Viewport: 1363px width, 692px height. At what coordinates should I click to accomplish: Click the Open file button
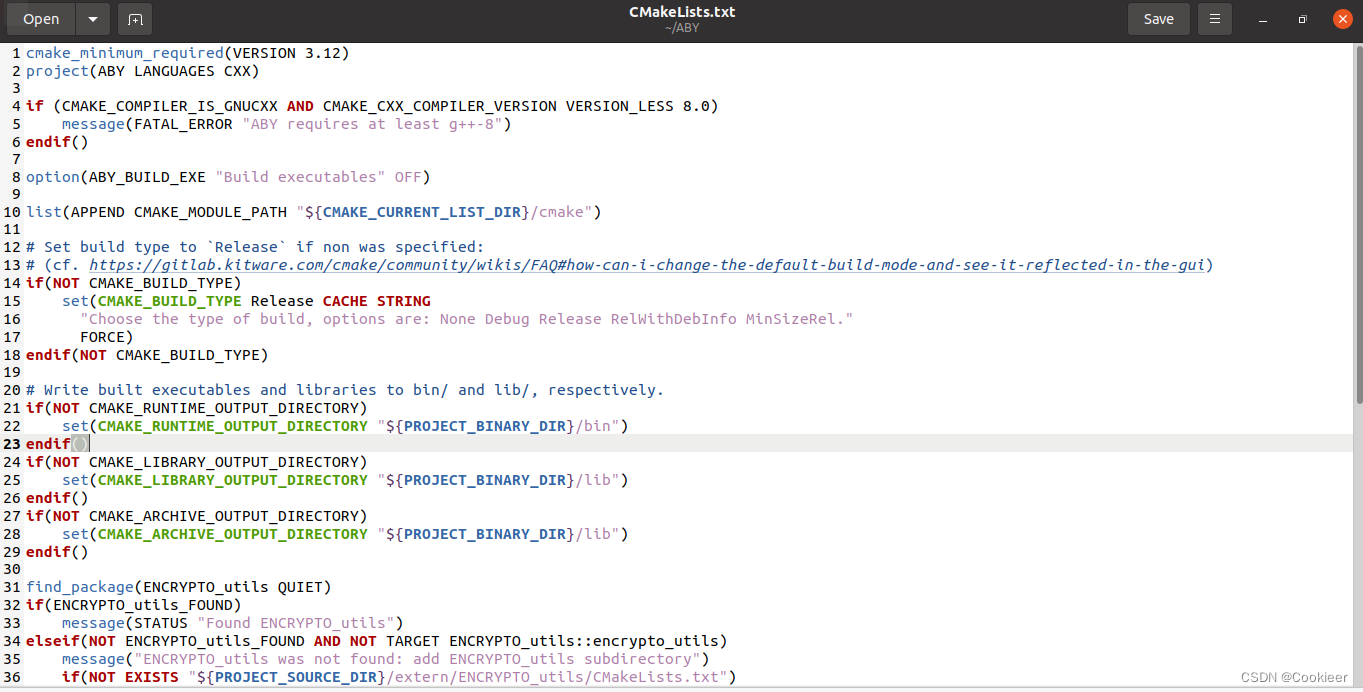[41, 19]
